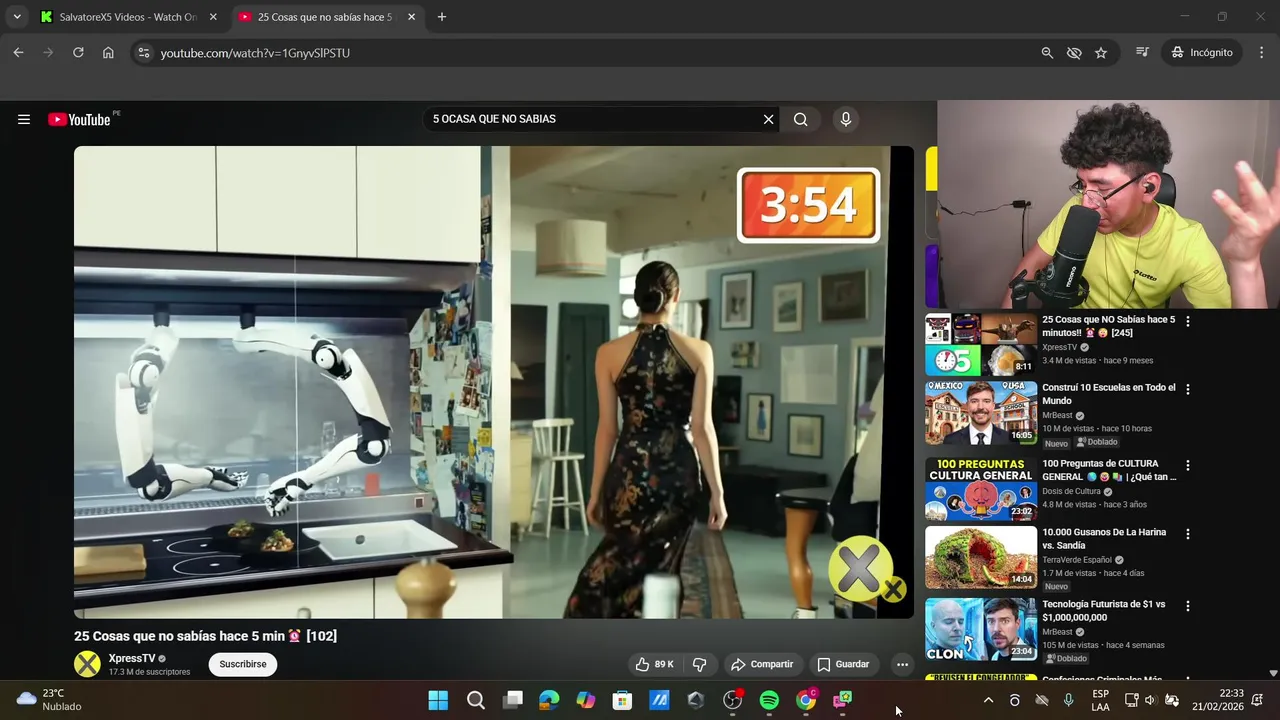Open Task View on the taskbar
Viewport: 1280px width, 720px height.
pos(513,701)
